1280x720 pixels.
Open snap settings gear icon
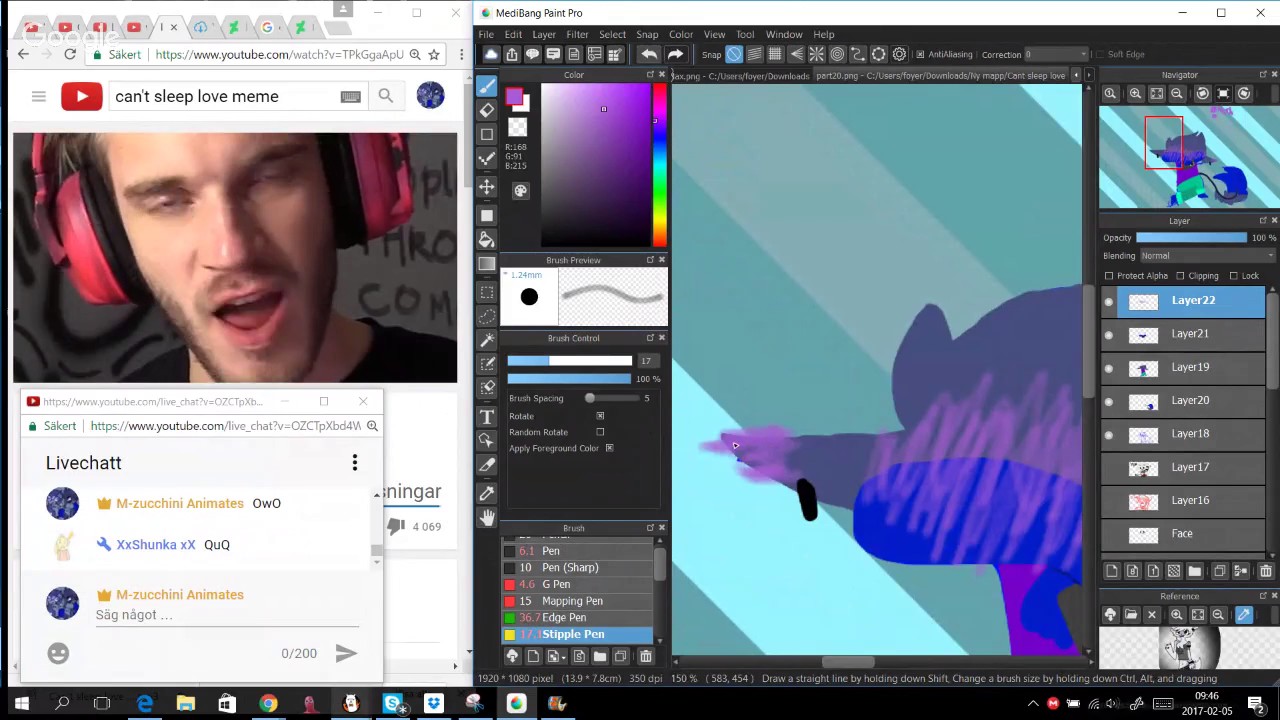pos(899,54)
